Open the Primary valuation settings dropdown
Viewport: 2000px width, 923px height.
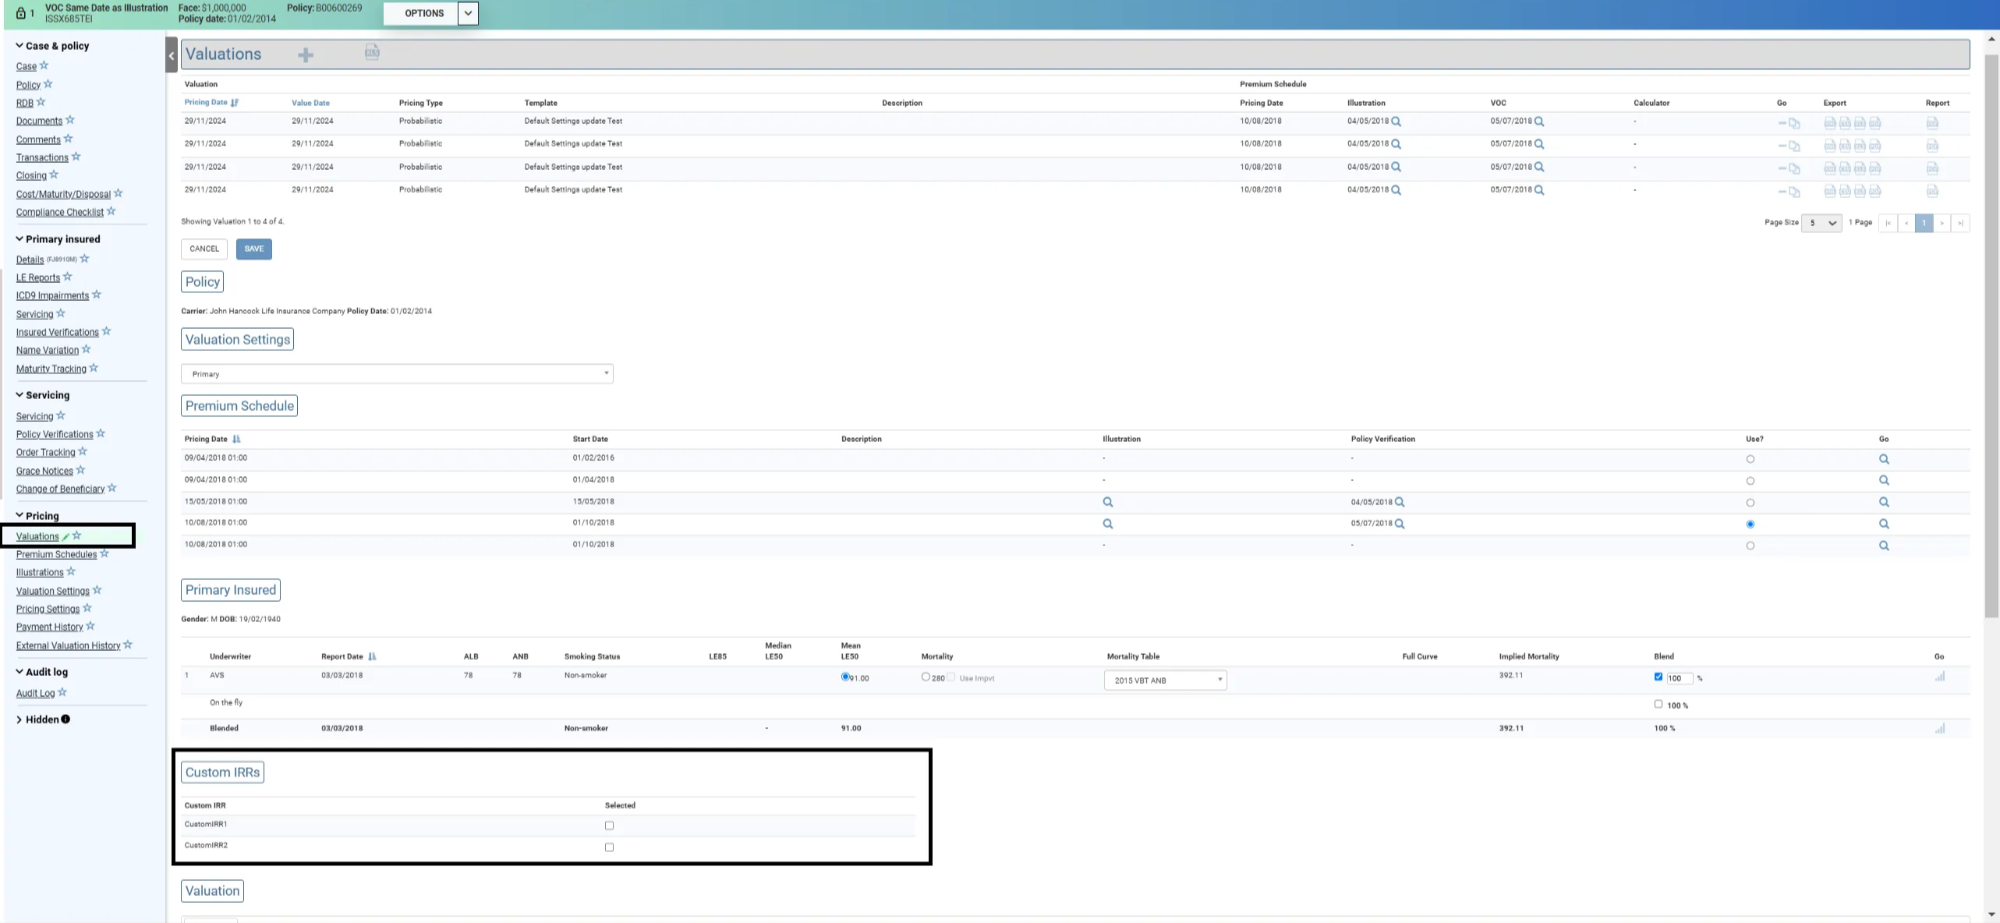(396, 374)
